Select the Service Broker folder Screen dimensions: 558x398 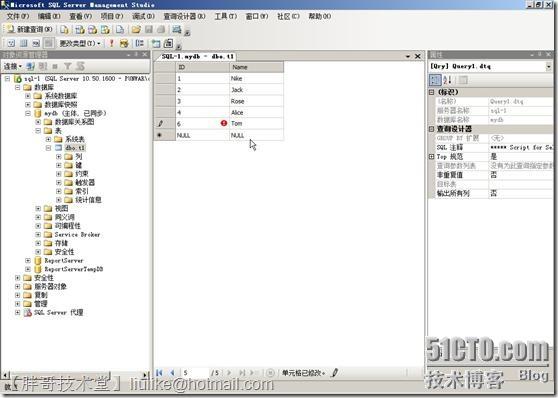pos(77,235)
